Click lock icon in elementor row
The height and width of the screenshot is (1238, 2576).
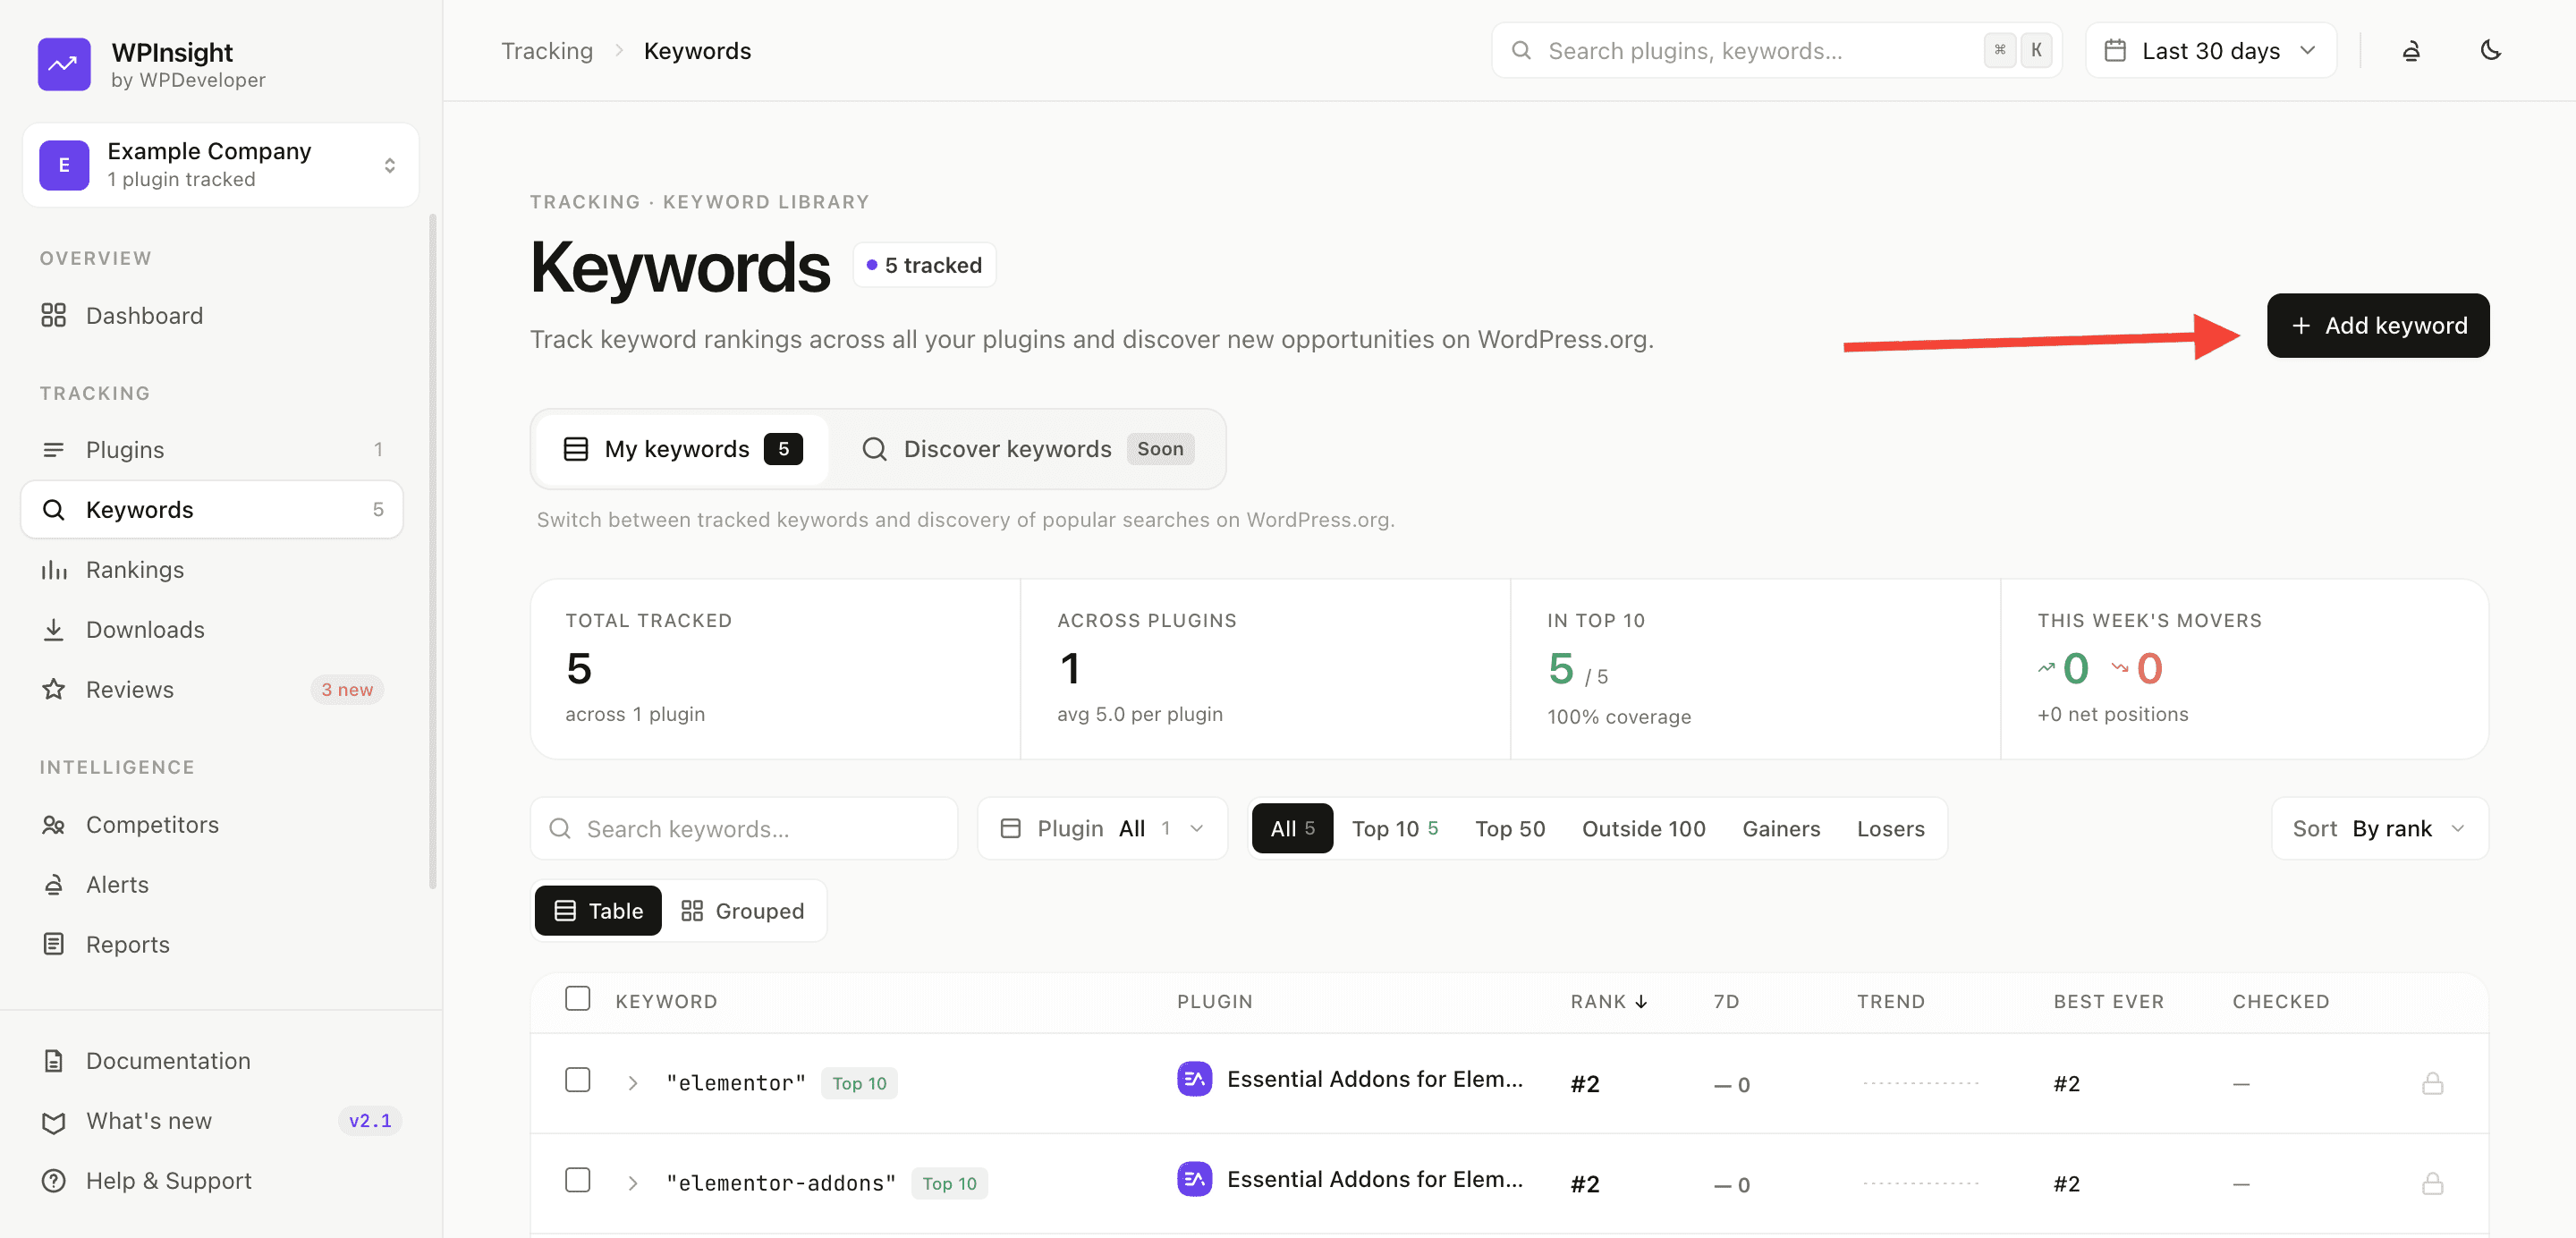coord(2432,1084)
